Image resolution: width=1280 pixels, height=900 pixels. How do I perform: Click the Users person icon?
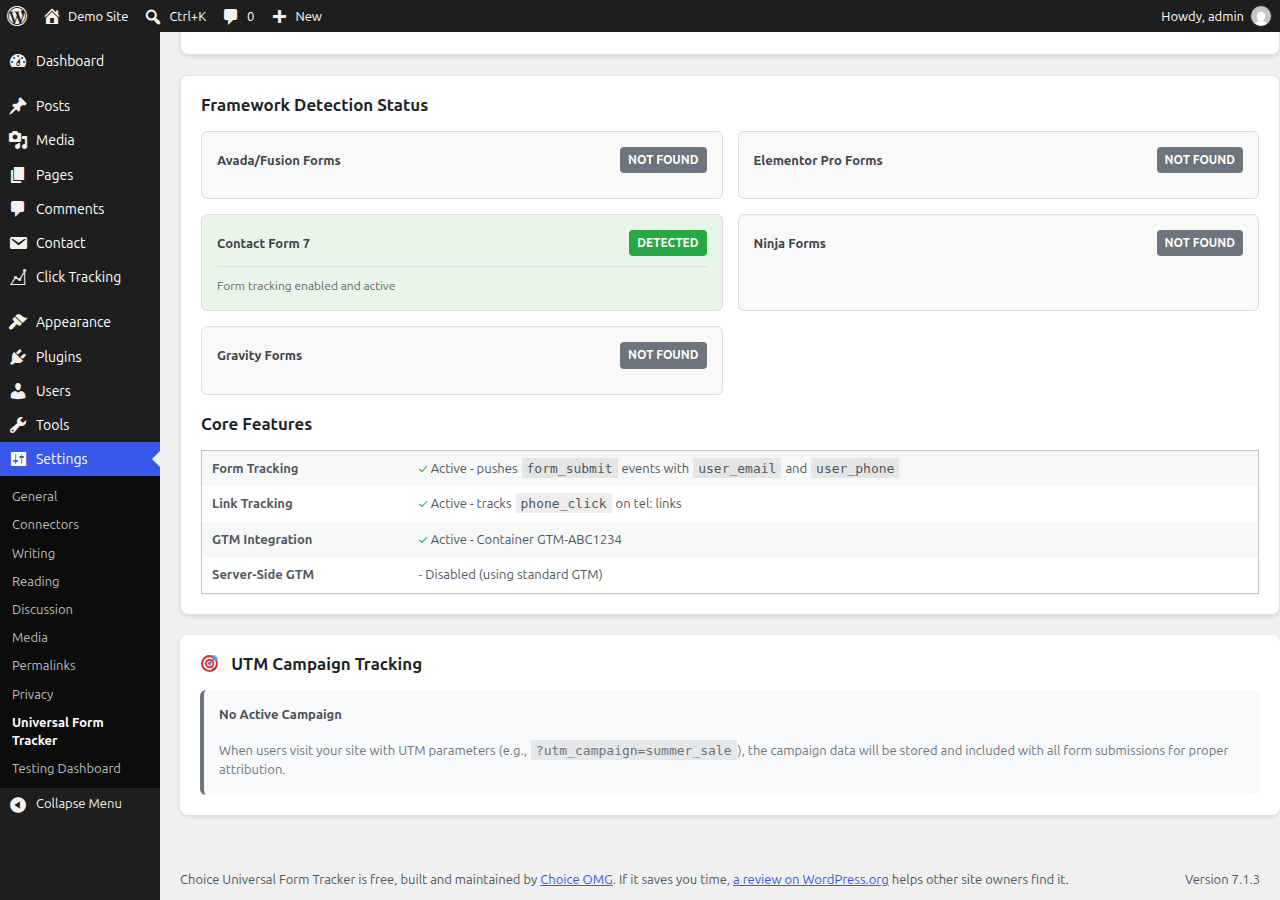[18, 391]
